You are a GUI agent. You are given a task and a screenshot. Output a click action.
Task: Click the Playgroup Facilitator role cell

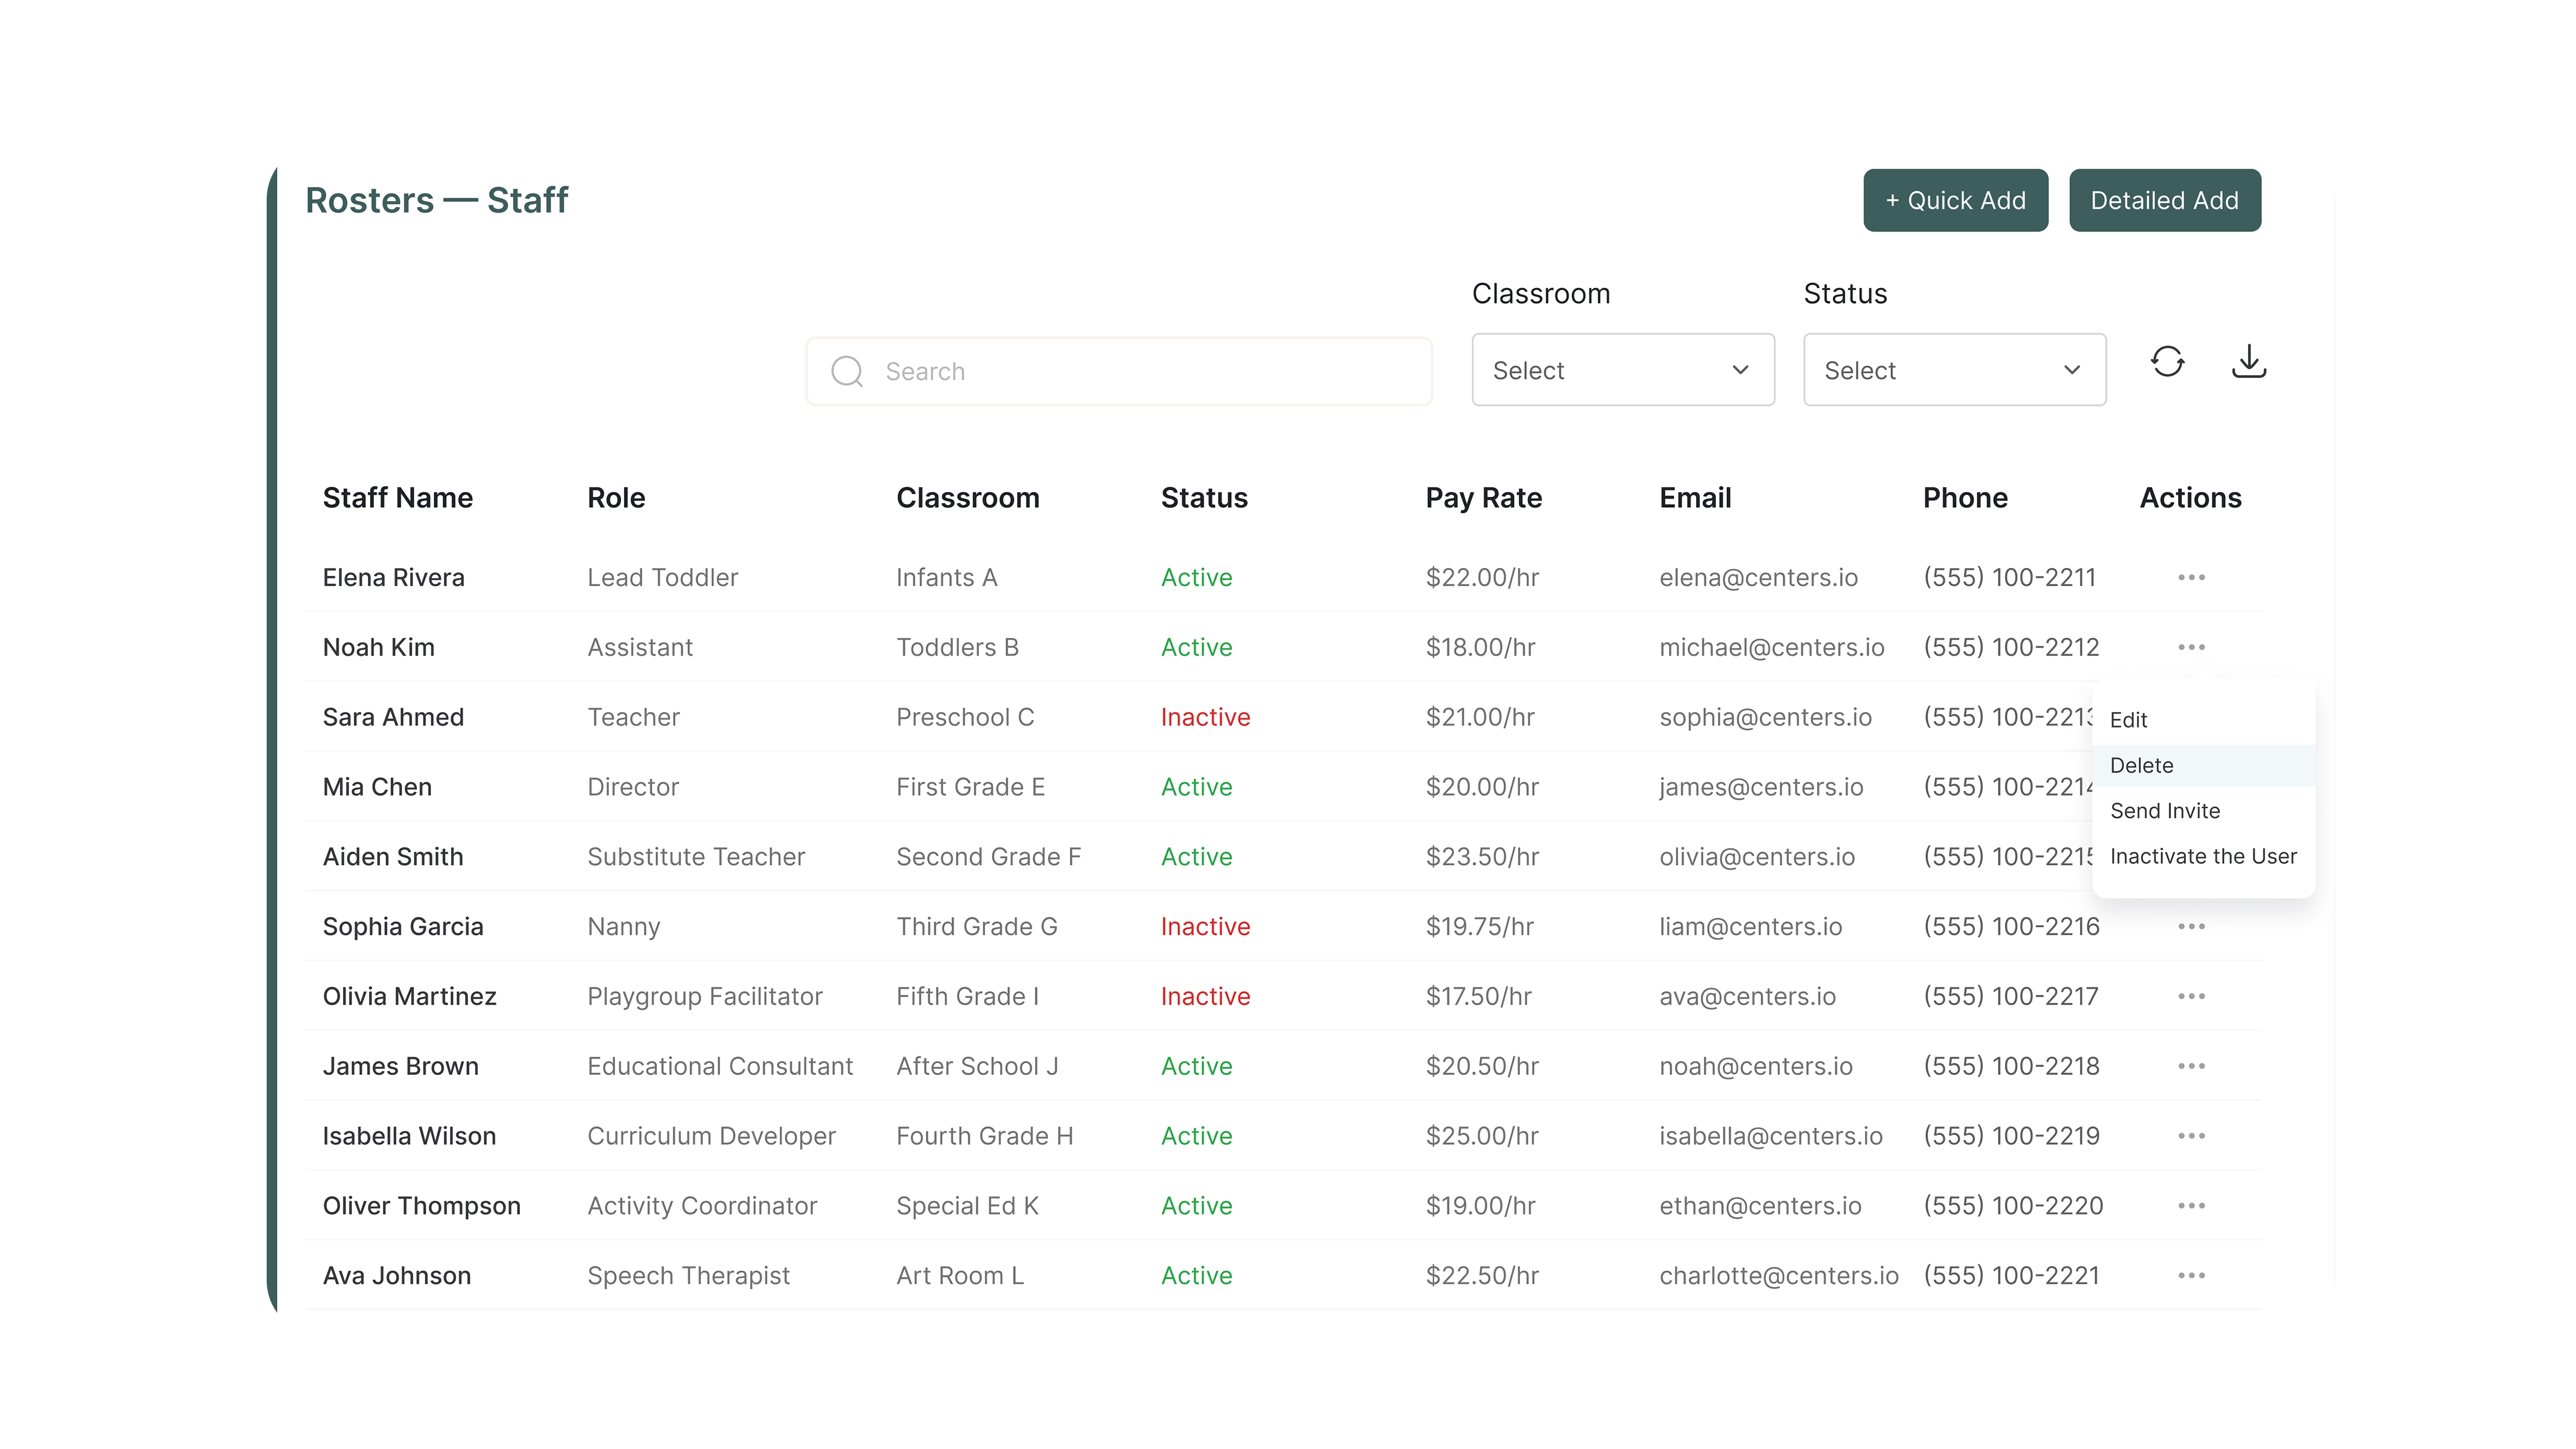(705, 997)
